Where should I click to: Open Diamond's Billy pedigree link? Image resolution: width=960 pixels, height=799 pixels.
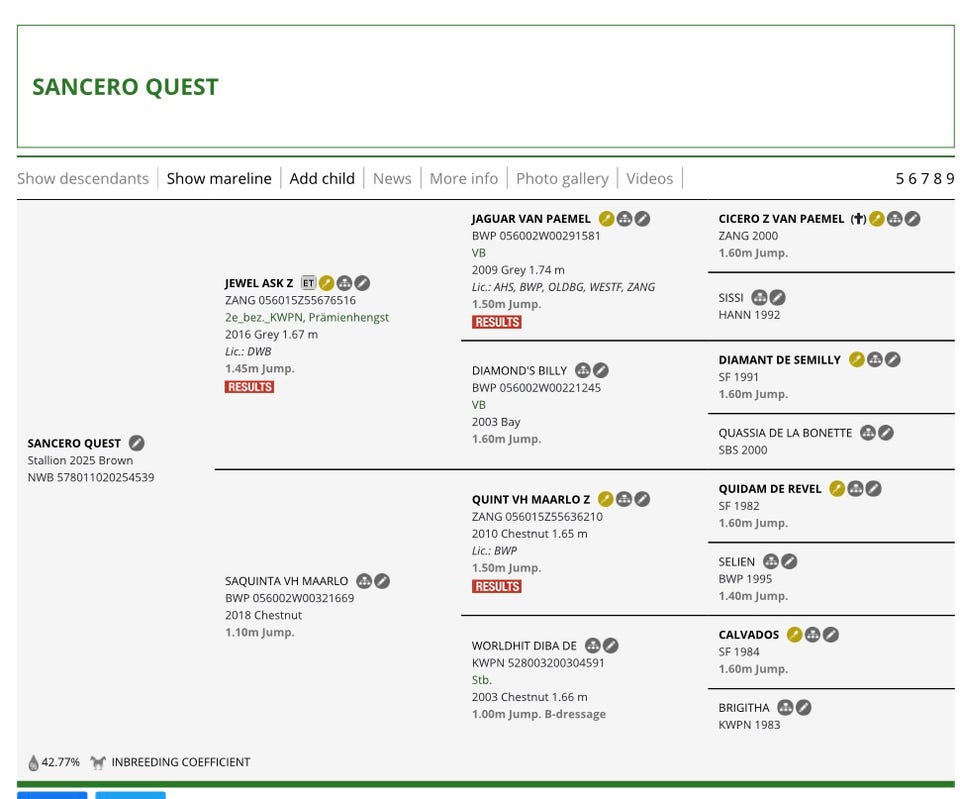(x=519, y=370)
